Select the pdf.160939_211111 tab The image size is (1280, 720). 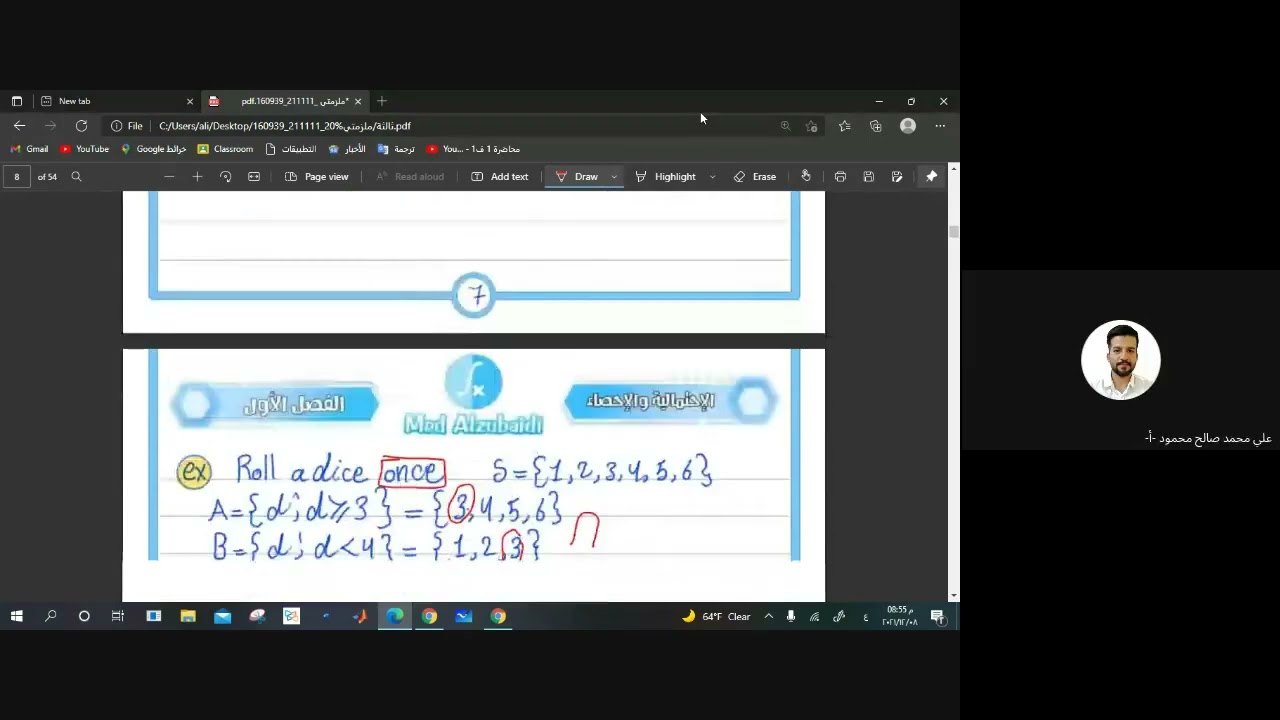click(285, 101)
